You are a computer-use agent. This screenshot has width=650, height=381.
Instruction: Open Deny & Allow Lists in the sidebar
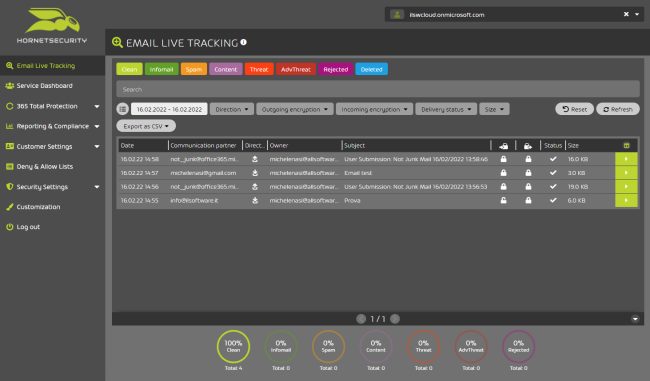tap(52, 167)
